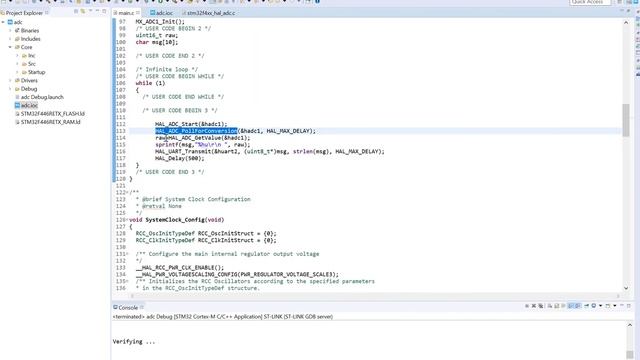The height and width of the screenshot is (360, 640).
Task: Minimize the Project Explorer panel
Action: pyautogui.click(x=98, y=12)
